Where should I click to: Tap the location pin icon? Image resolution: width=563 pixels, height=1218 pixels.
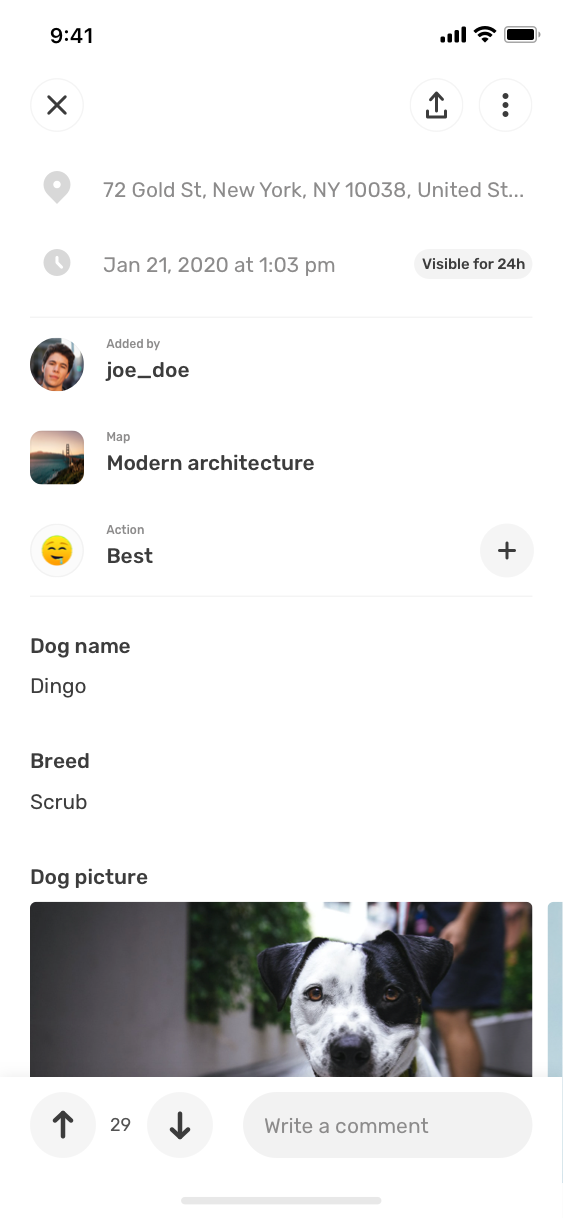[57, 188]
